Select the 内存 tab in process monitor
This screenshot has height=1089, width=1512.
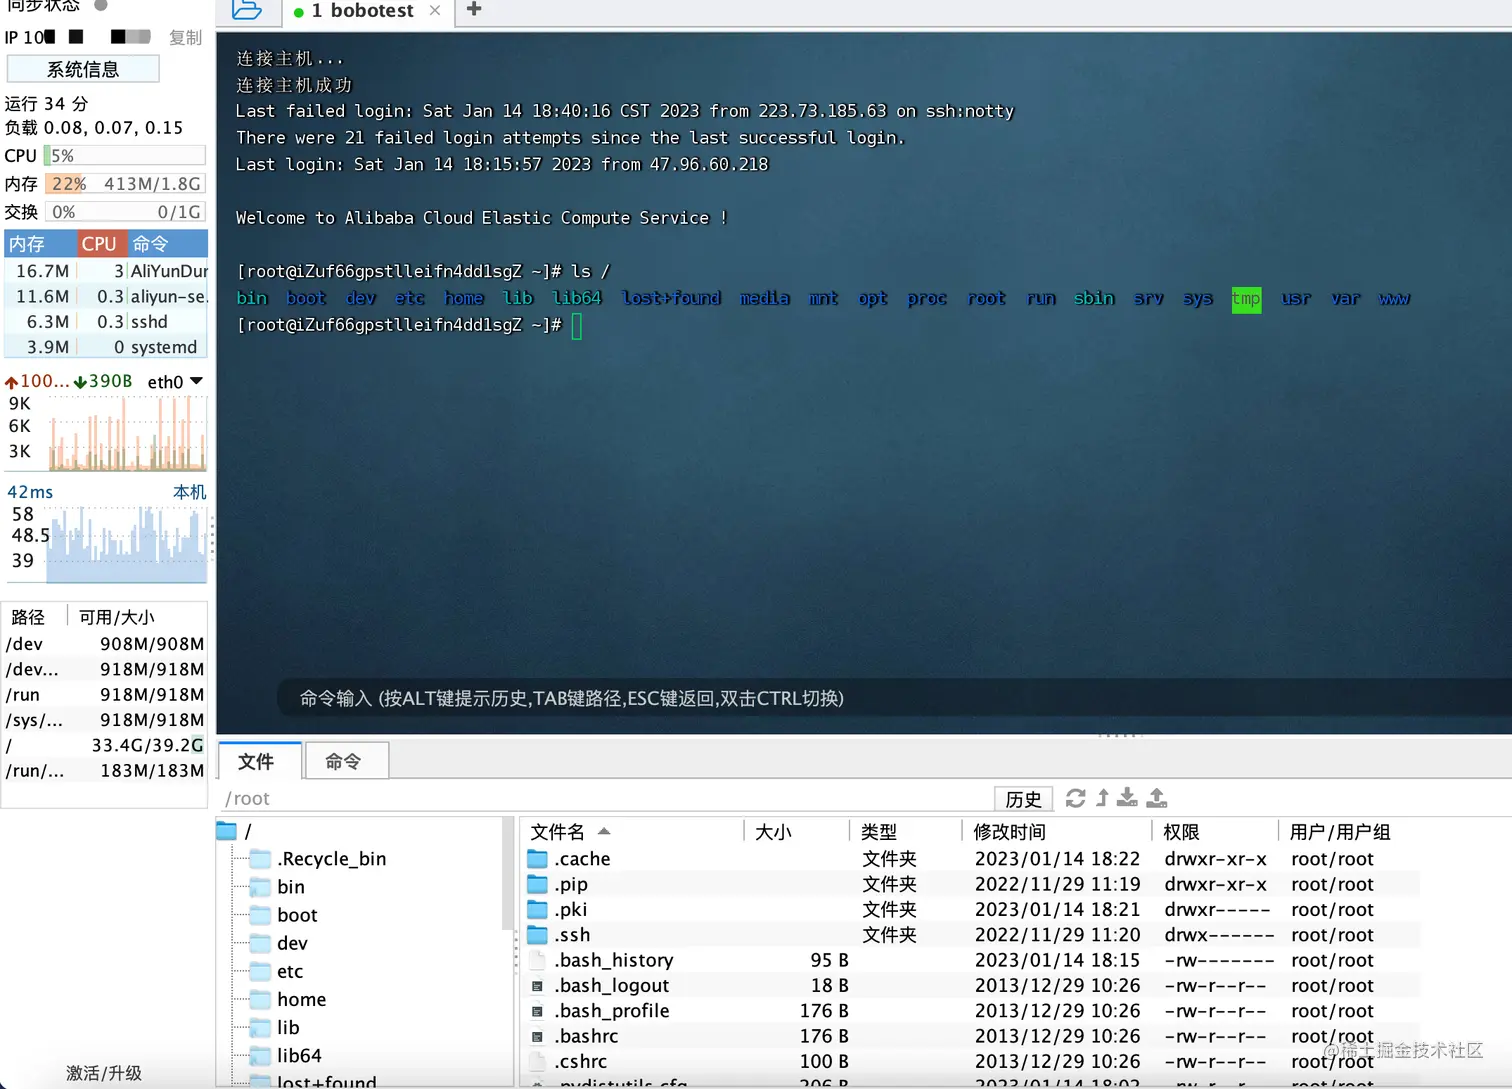tap(39, 243)
